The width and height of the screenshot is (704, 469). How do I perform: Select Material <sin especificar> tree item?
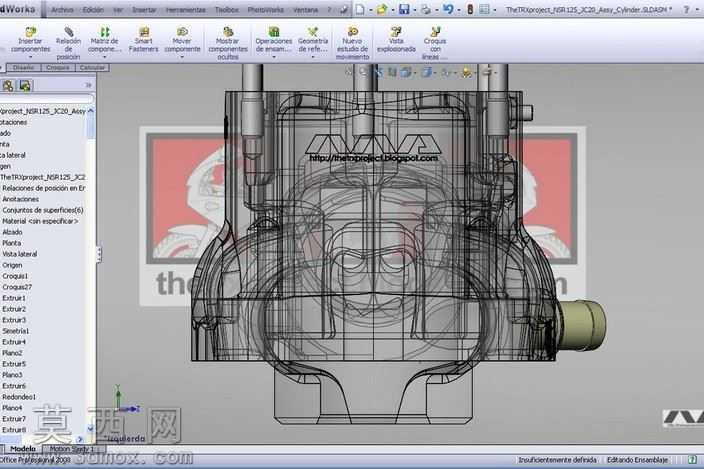(x=40, y=221)
